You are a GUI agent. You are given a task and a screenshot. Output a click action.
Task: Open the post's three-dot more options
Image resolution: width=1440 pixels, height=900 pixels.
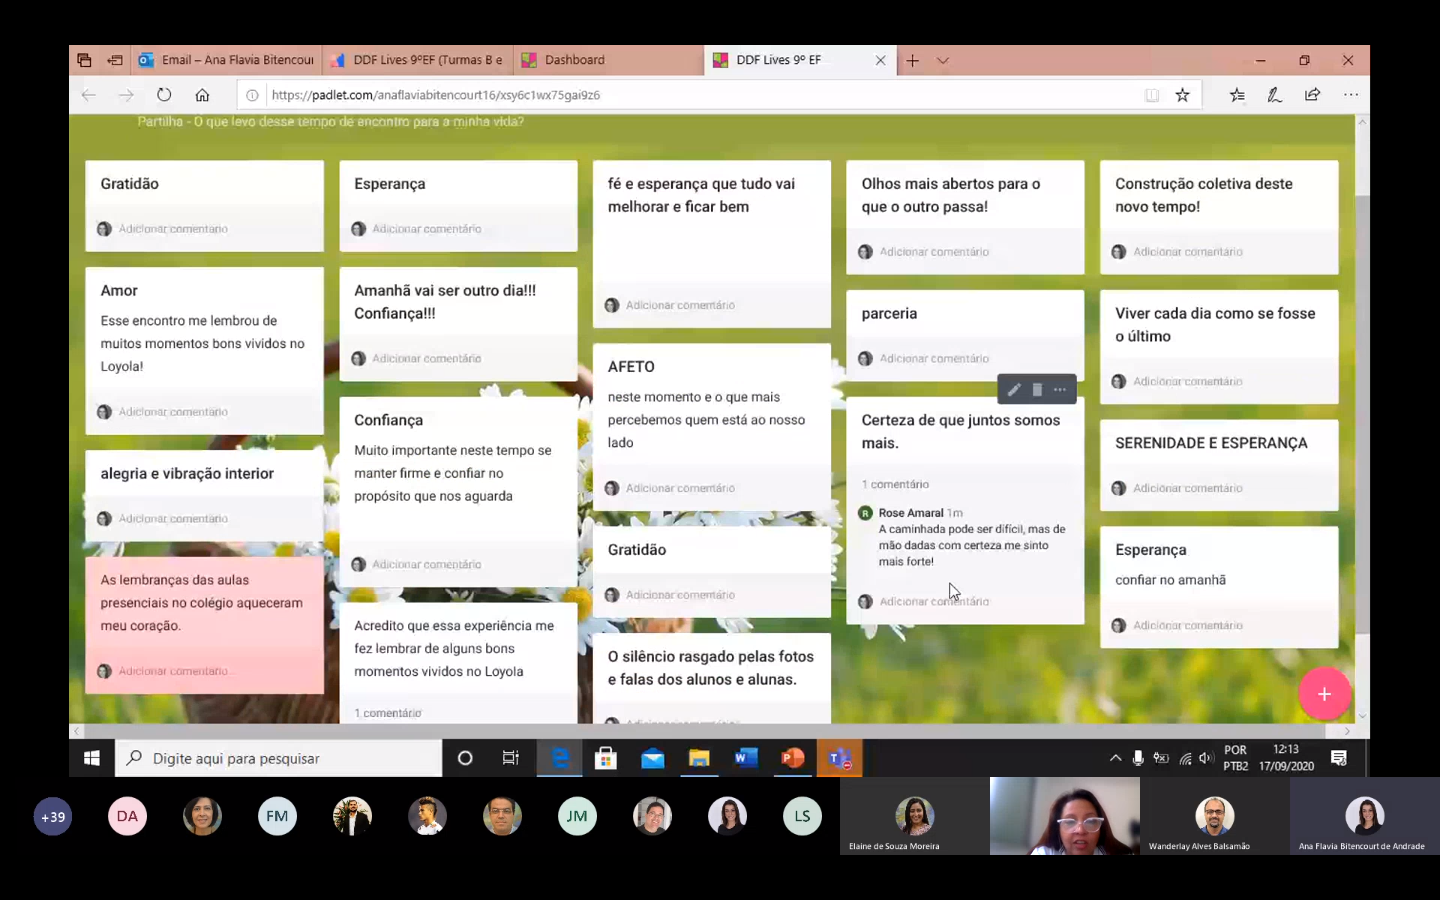coord(1060,390)
